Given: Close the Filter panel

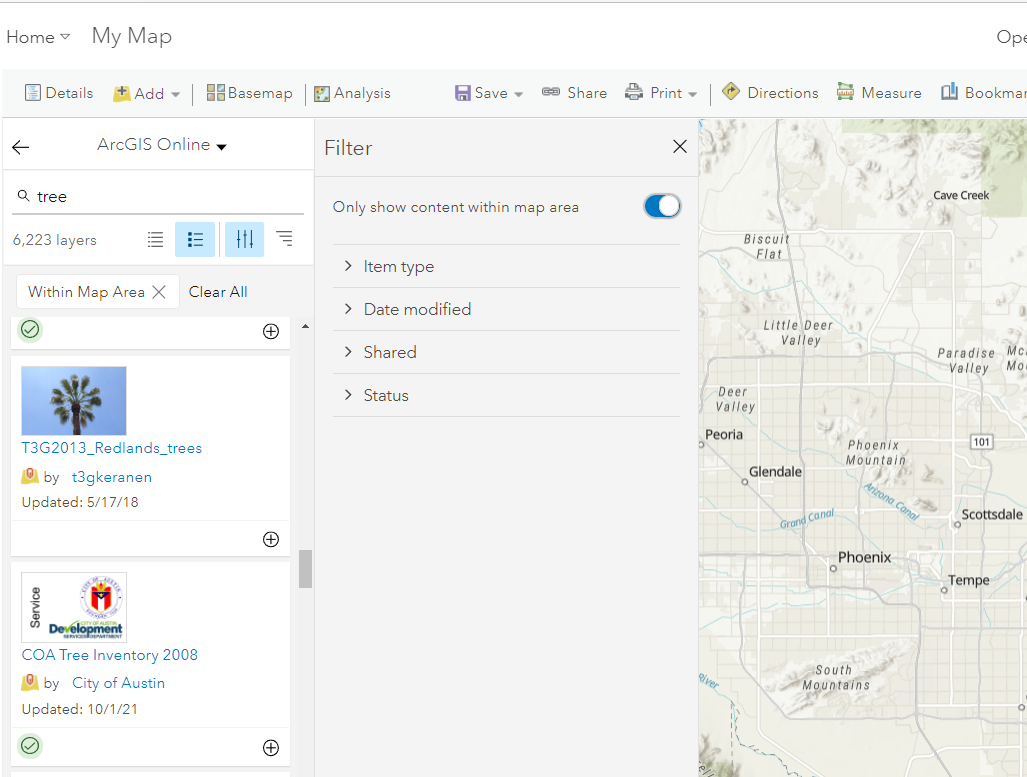Looking at the screenshot, I should (680, 147).
